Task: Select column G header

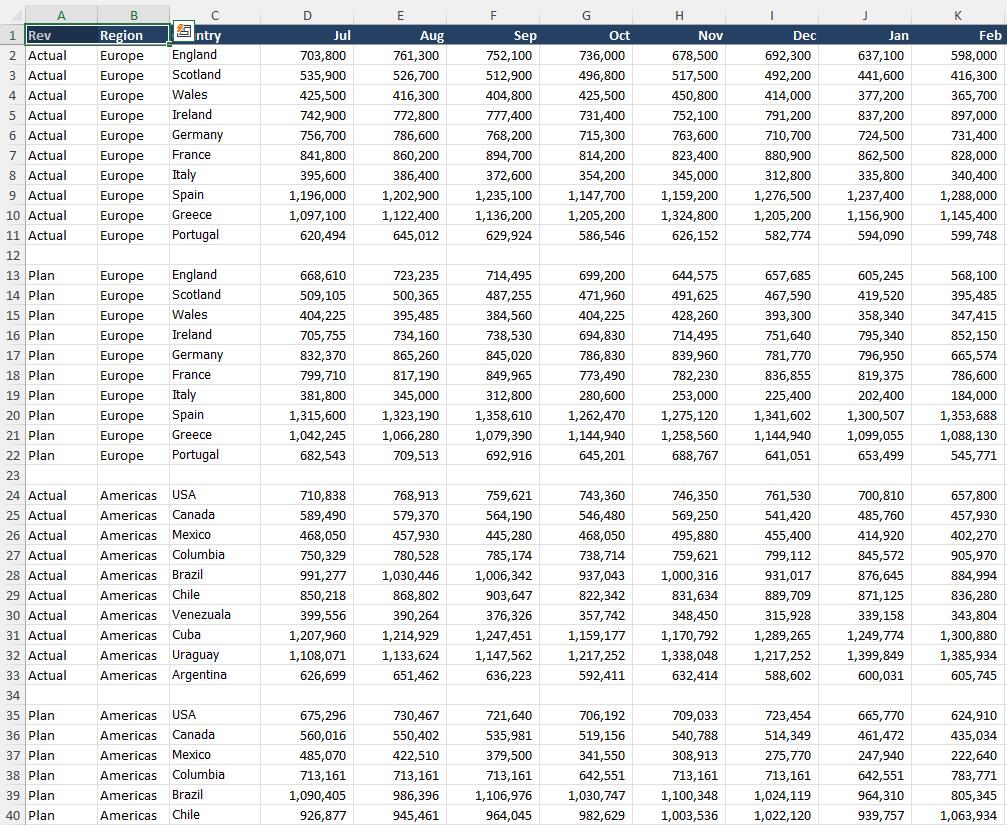Action: click(586, 15)
